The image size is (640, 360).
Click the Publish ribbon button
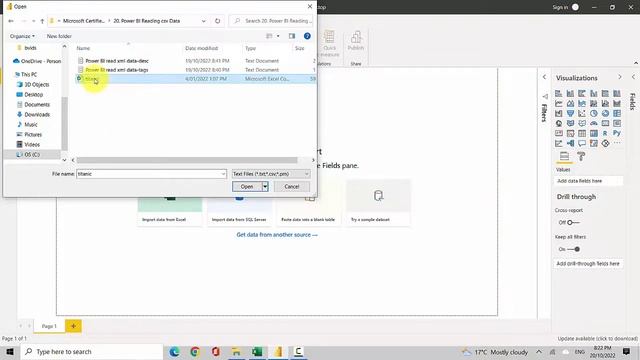pyautogui.click(x=356, y=41)
